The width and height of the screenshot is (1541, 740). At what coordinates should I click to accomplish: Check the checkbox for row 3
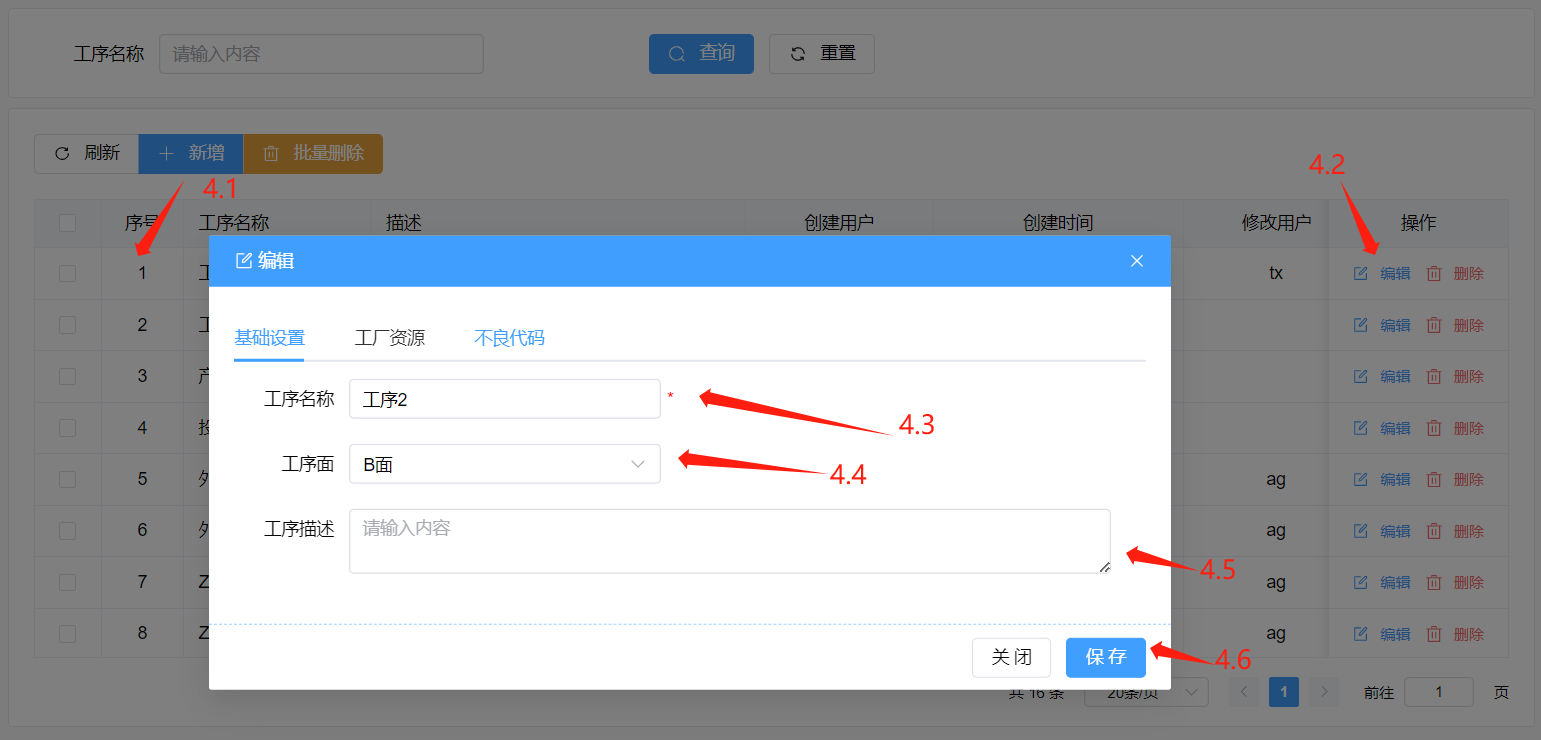[67, 376]
